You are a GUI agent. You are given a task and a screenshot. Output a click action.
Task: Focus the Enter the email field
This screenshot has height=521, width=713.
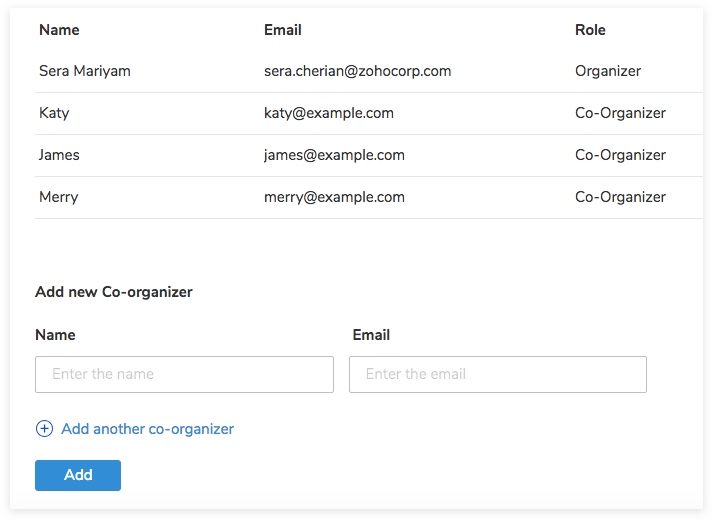click(x=497, y=374)
